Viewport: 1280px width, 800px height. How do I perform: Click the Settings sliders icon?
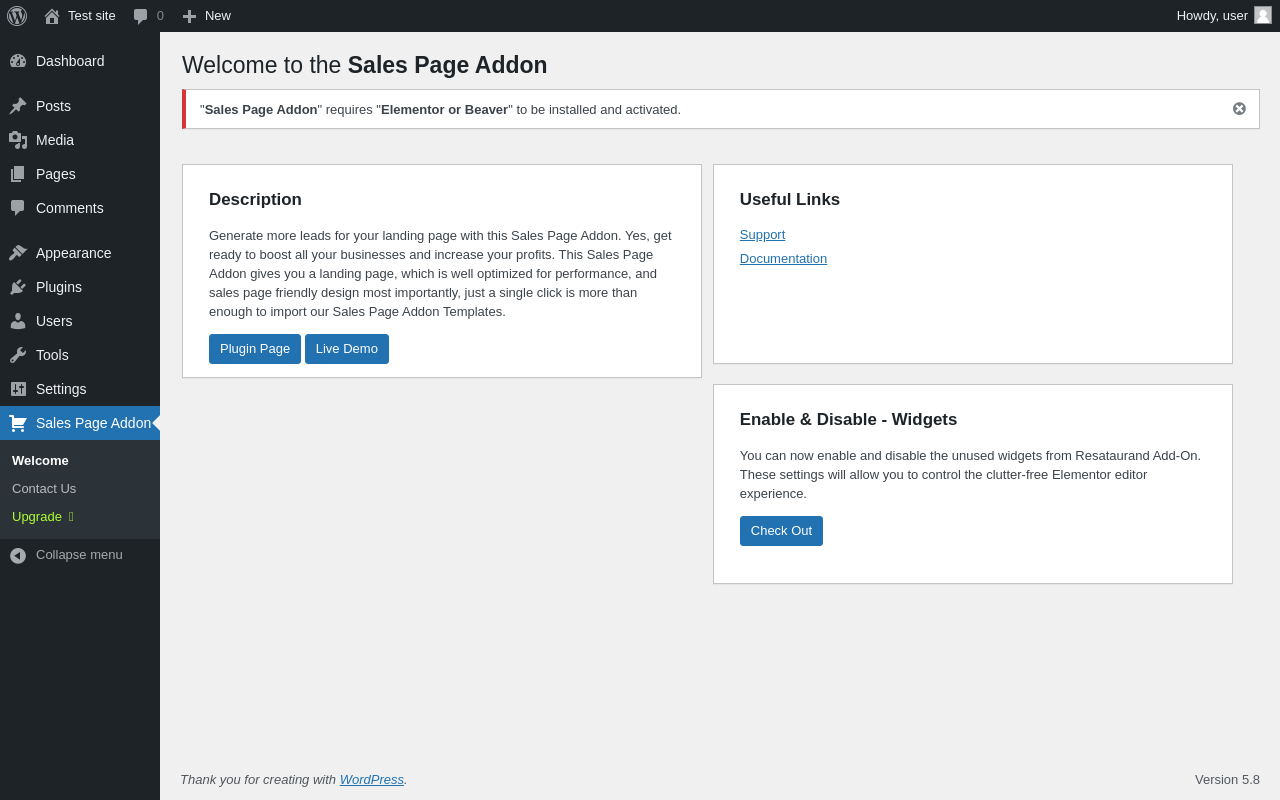(18, 389)
